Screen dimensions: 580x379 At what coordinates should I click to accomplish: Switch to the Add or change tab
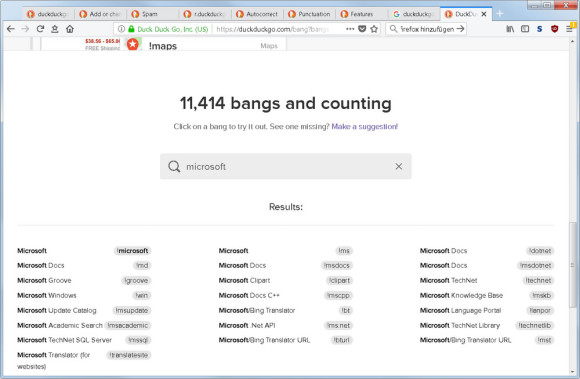click(100, 14)
